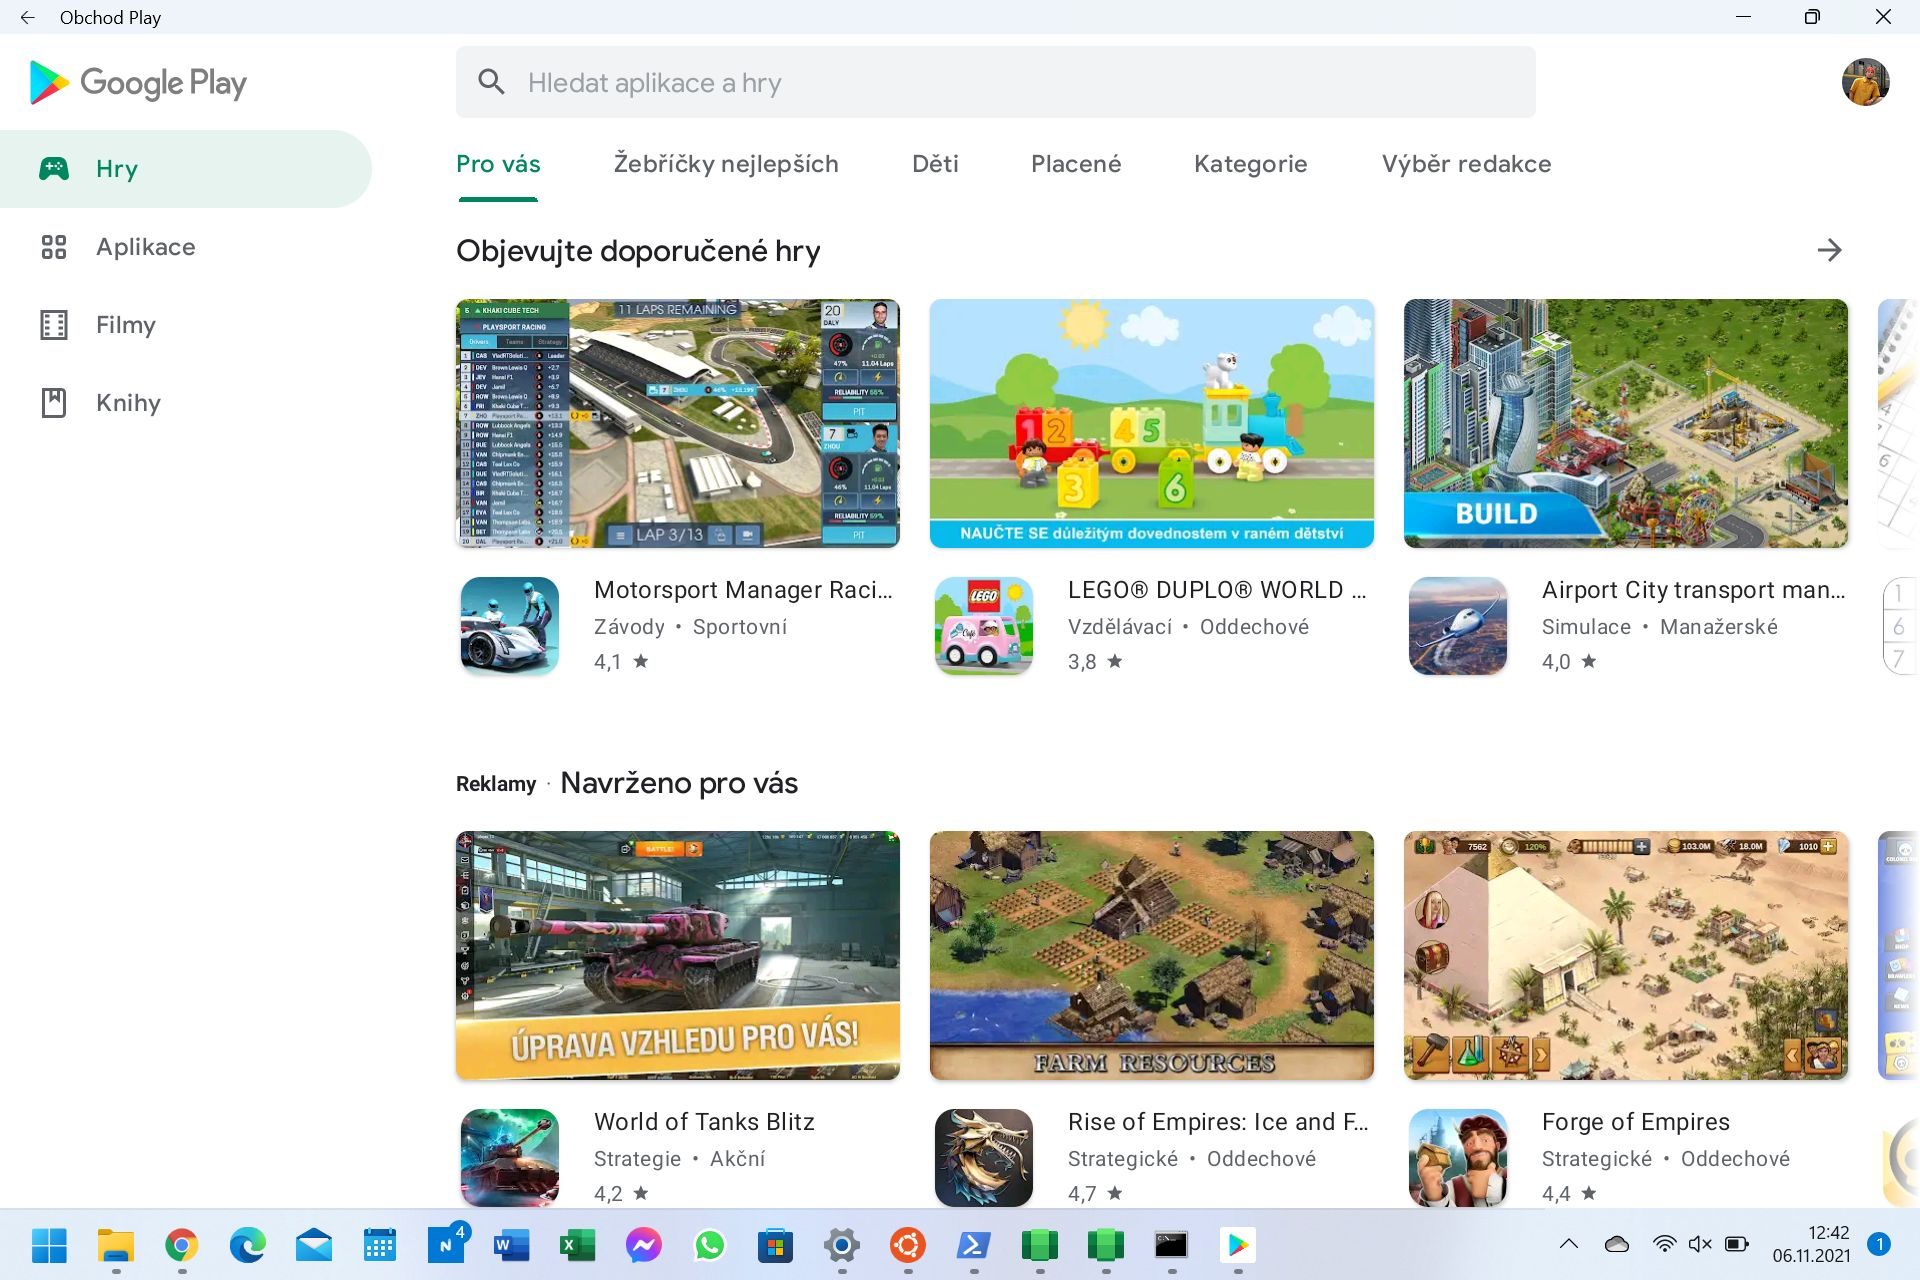The image size is (1920, 1280).
Task: Open LEGO DUPLO WORLD screenshot thumbnail
Action: [x=1152, y=423]
